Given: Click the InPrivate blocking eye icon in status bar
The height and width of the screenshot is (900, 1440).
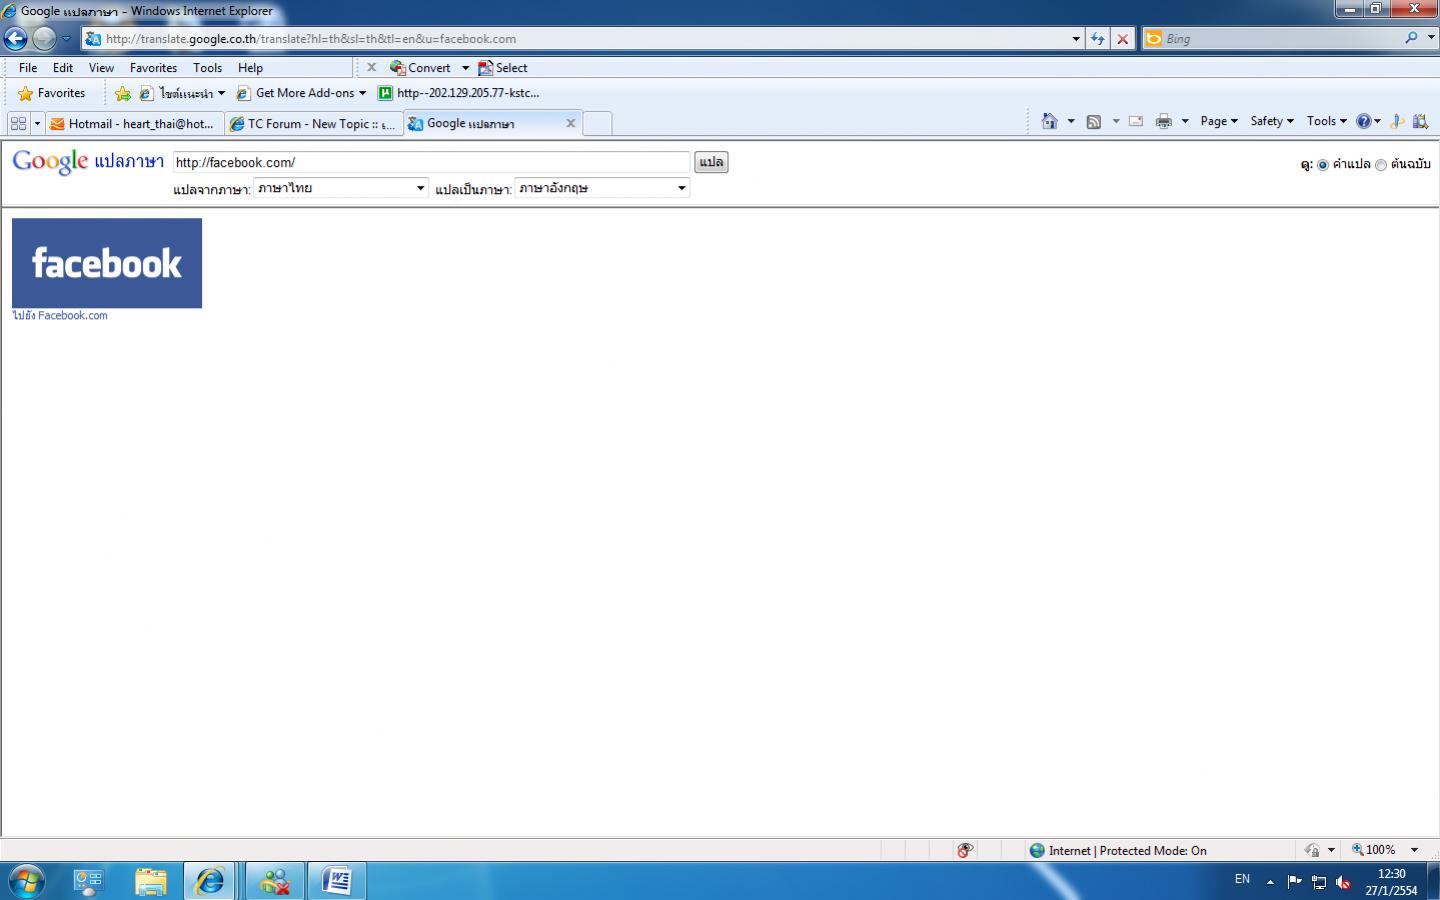Looking at the screenshot, I should [x=965, y=850].
